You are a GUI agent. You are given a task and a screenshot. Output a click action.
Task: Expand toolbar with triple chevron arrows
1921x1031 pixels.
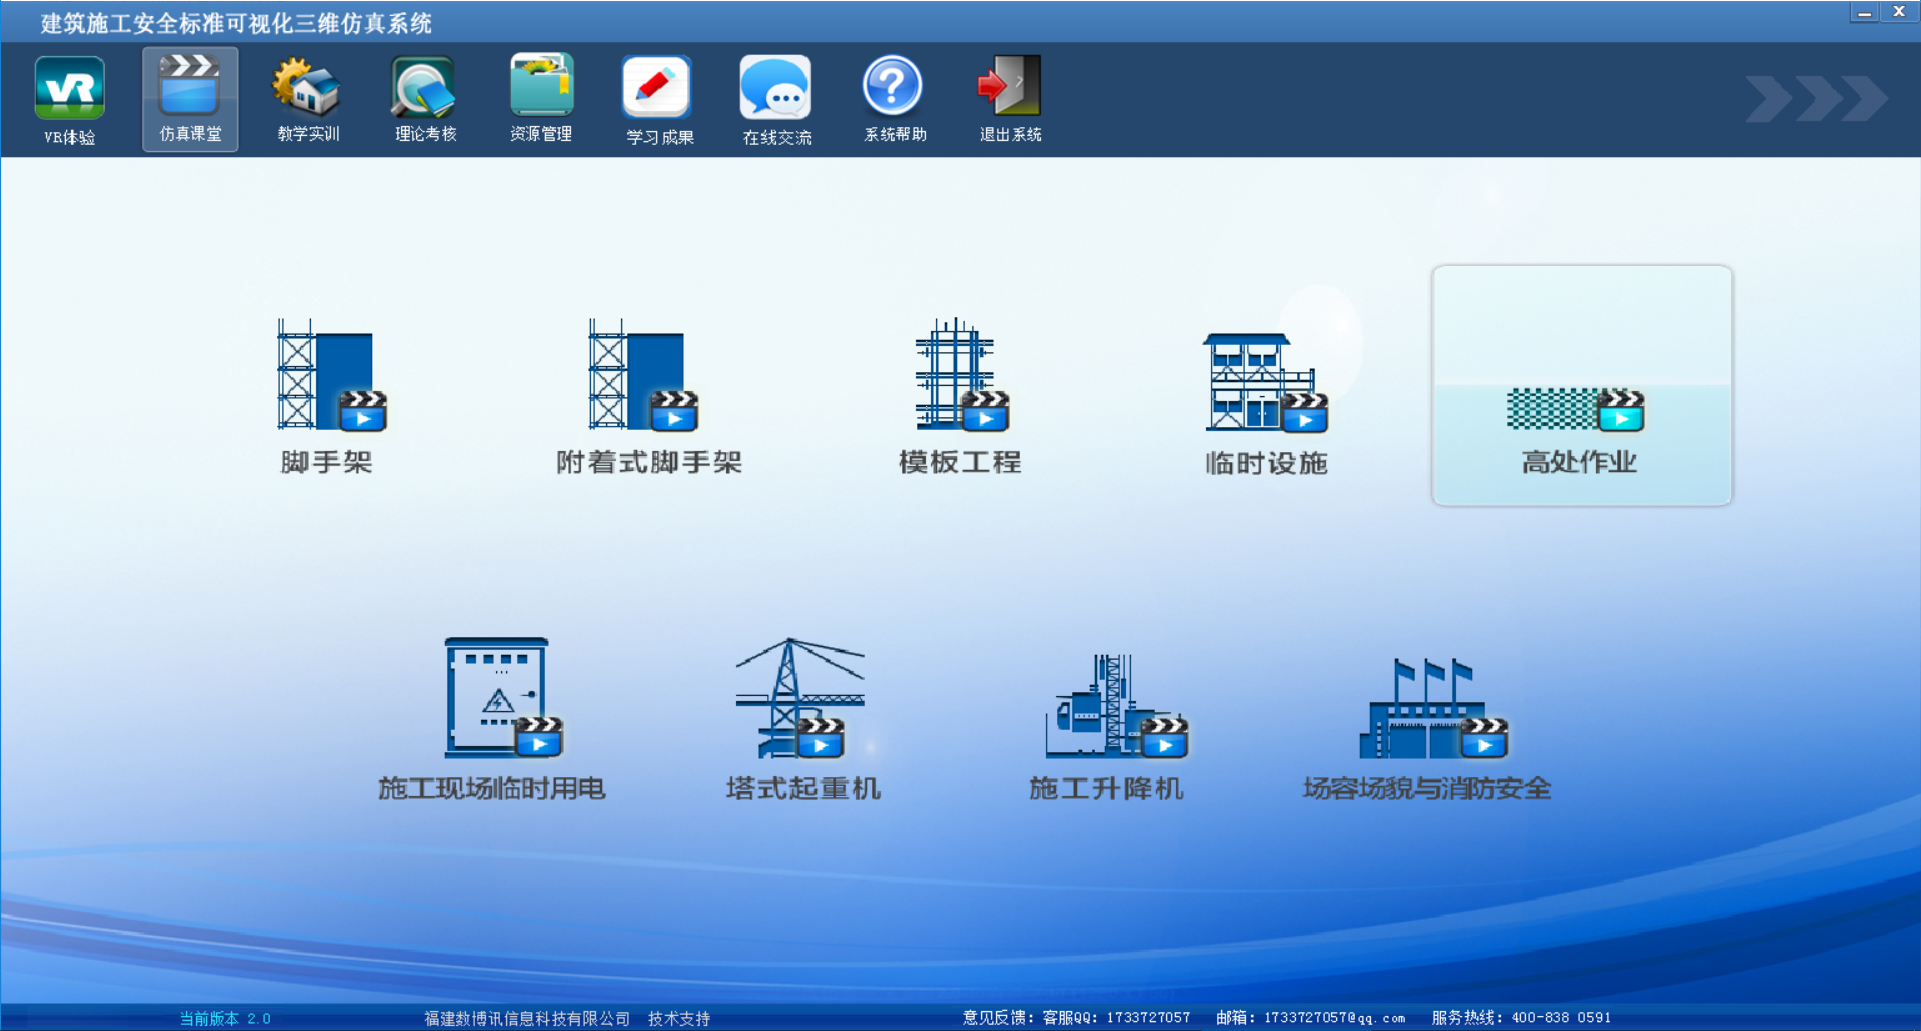click(1816, 99)
